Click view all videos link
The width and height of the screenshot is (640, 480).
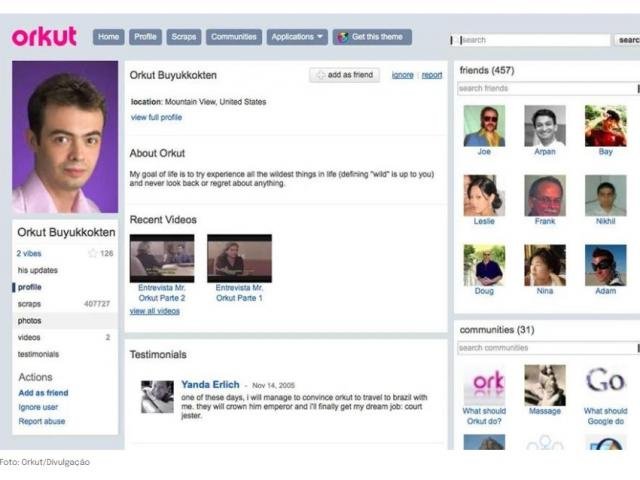(155, 311)
